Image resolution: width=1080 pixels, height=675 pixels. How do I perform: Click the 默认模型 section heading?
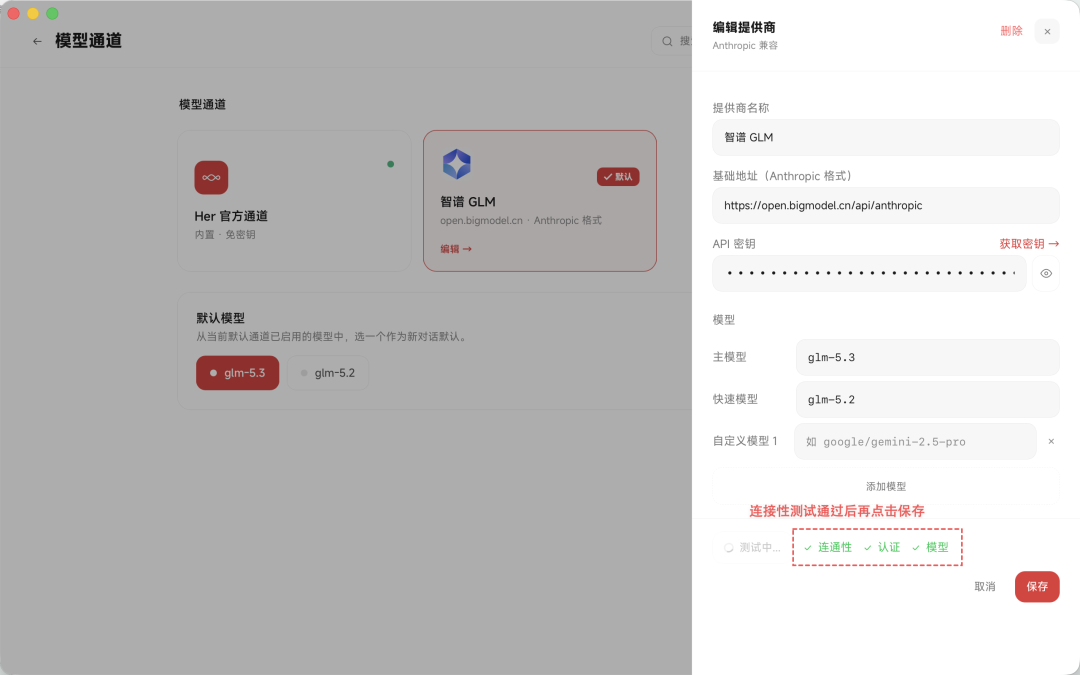tap(220, 318)
